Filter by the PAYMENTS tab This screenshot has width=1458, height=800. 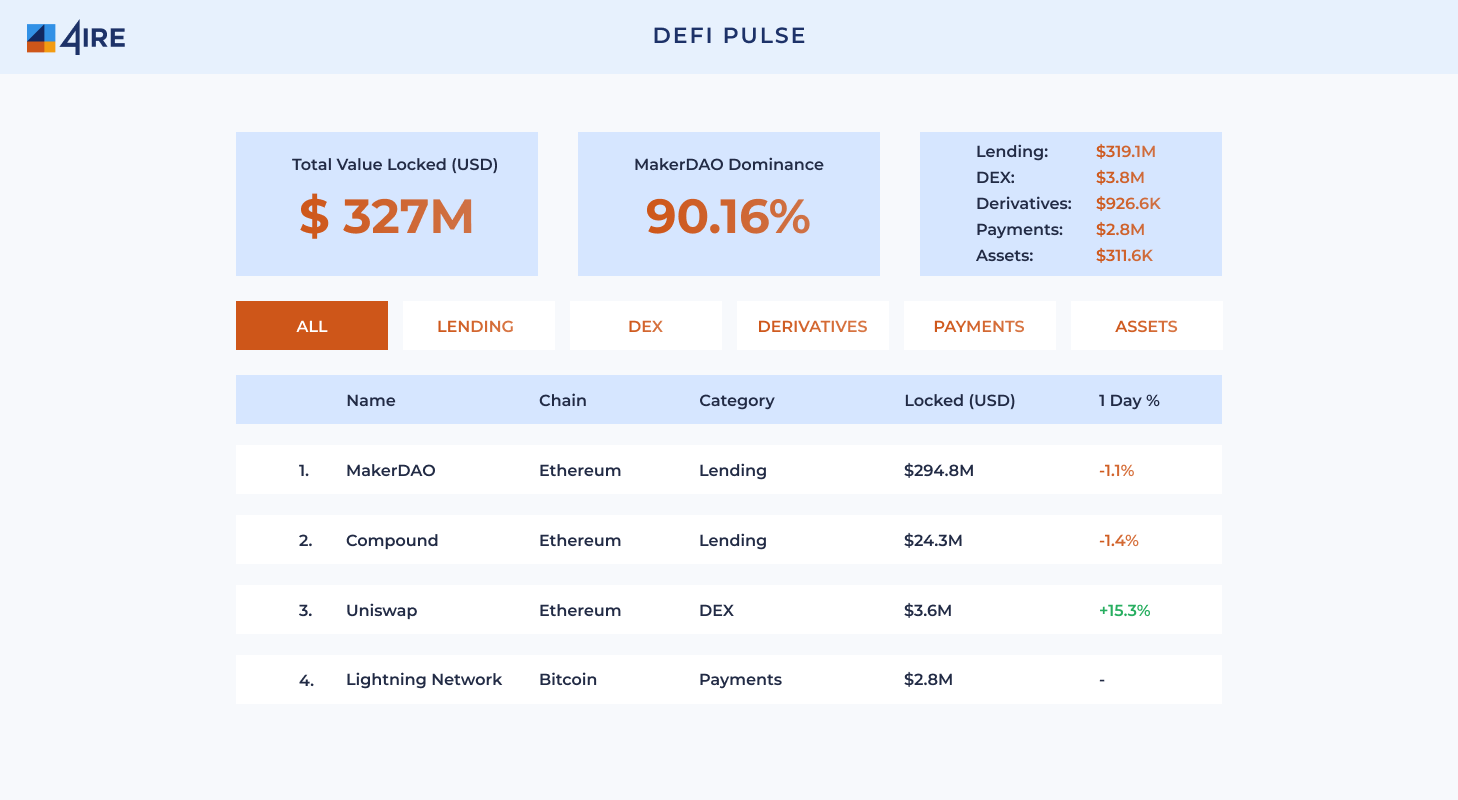[979, 326]
